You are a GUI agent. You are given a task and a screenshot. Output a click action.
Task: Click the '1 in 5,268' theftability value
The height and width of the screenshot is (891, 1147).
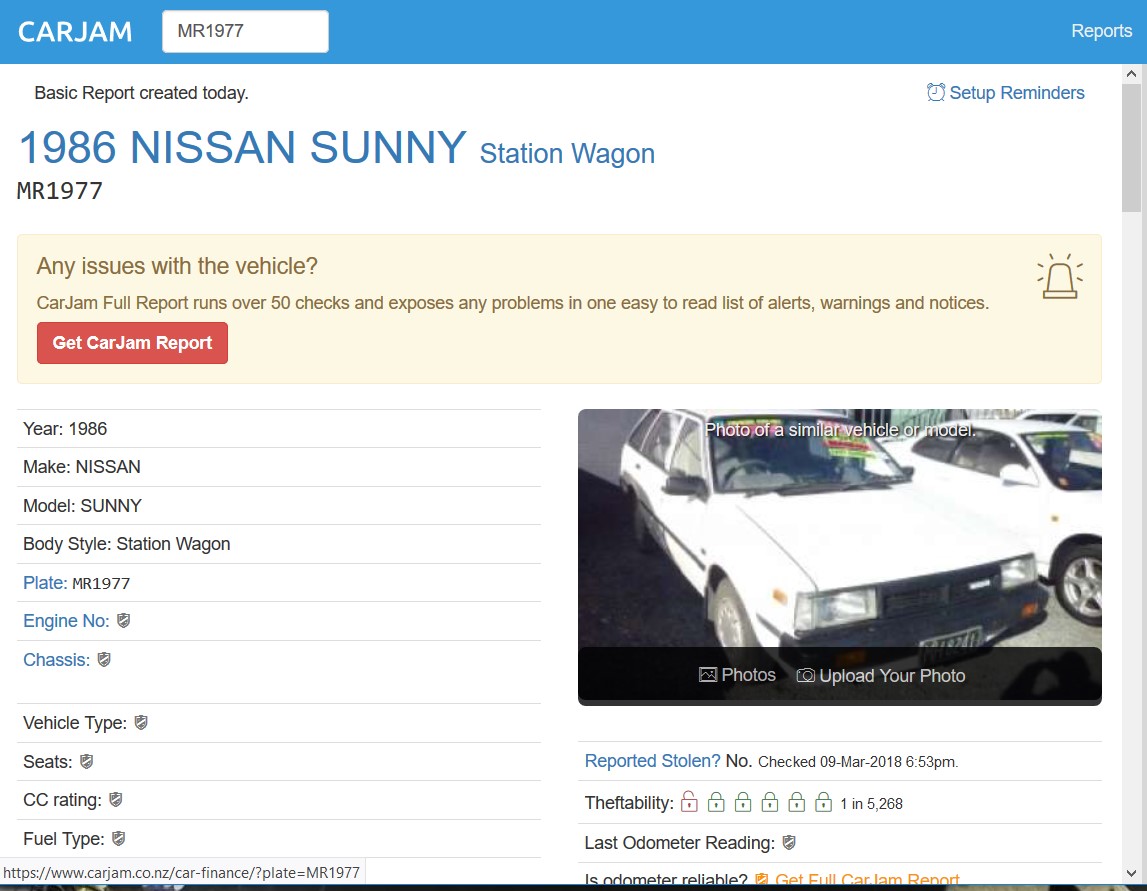tap(871, 804)
